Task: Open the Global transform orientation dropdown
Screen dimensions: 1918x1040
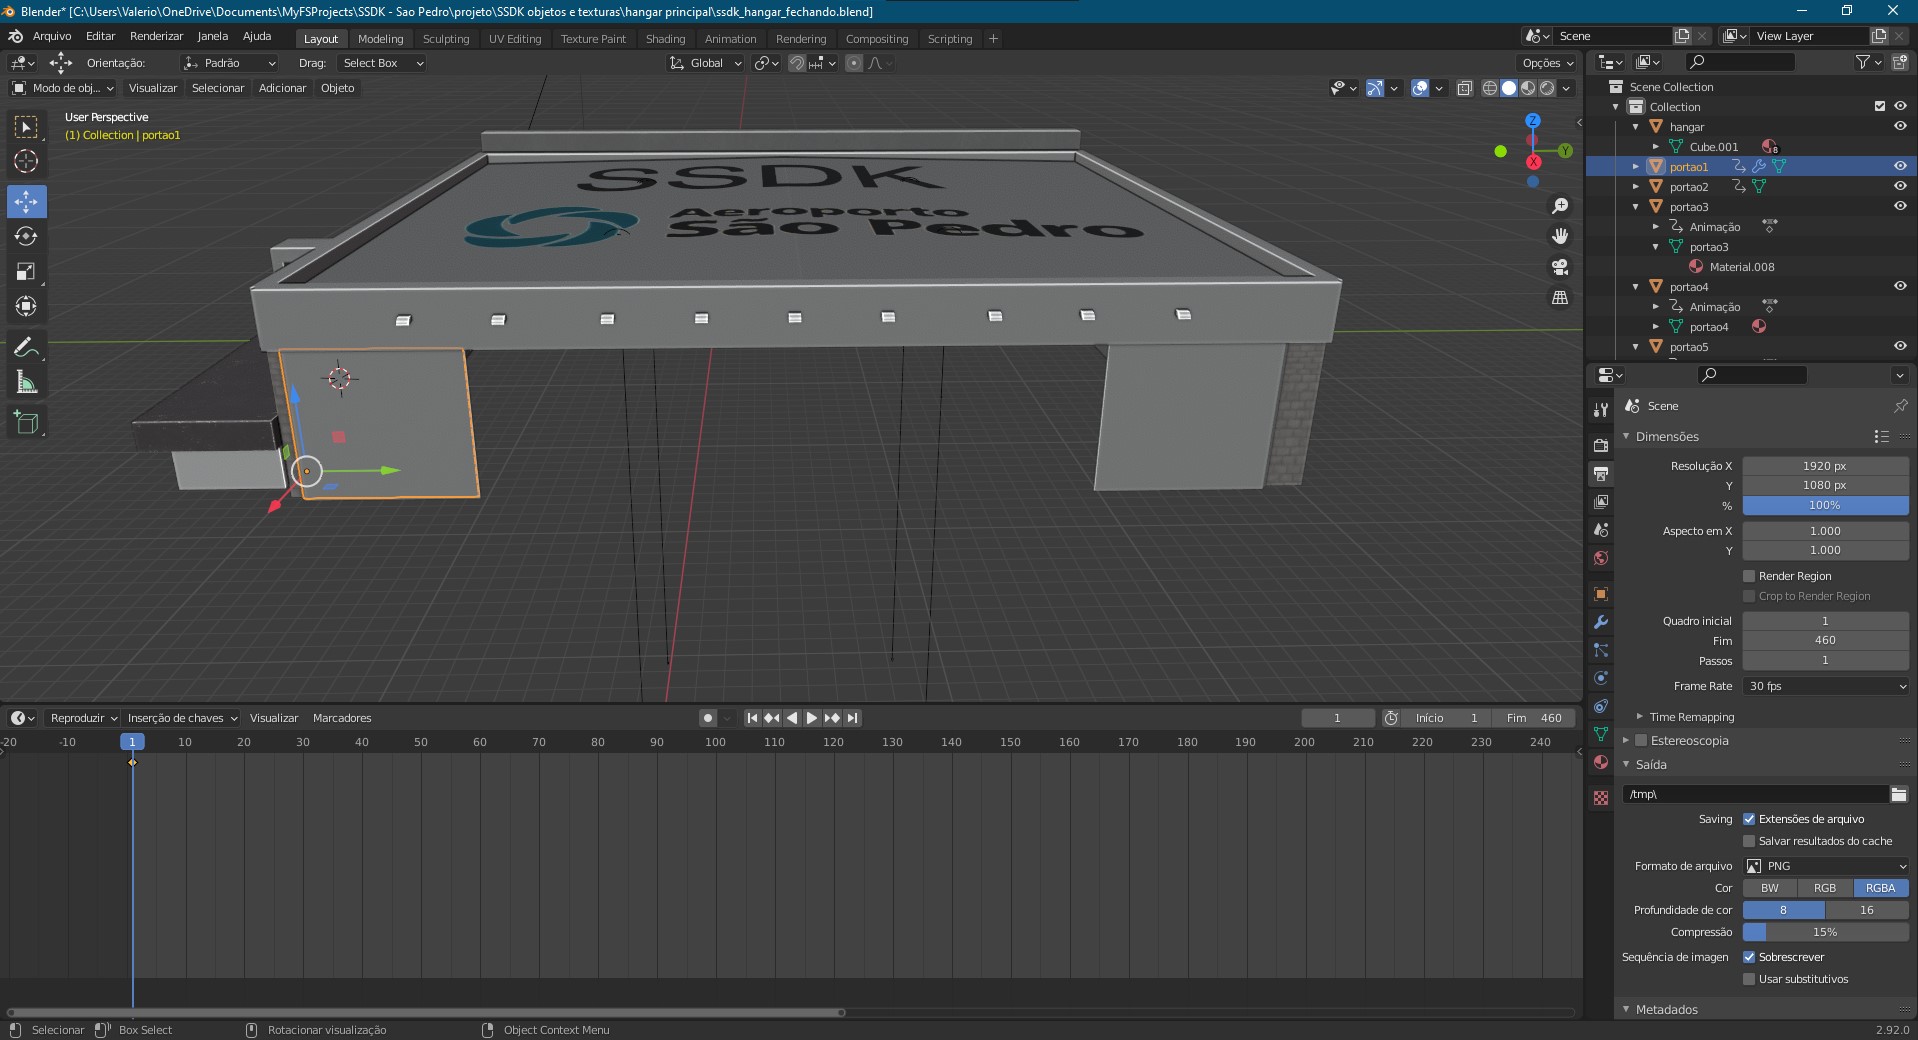Action: pyautogui.click(x=706, y=63)
